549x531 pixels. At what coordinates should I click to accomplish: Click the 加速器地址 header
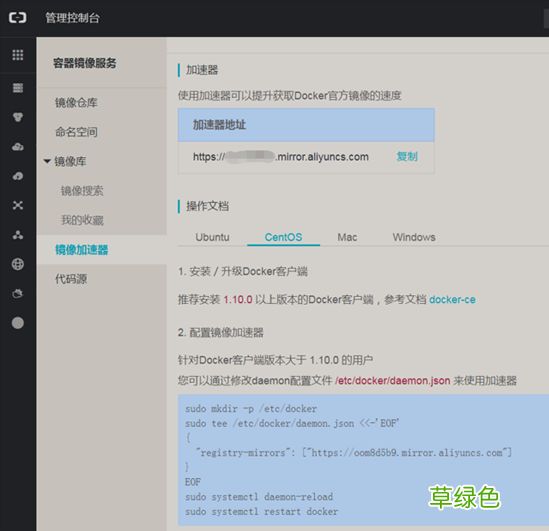tap(219, 125)
